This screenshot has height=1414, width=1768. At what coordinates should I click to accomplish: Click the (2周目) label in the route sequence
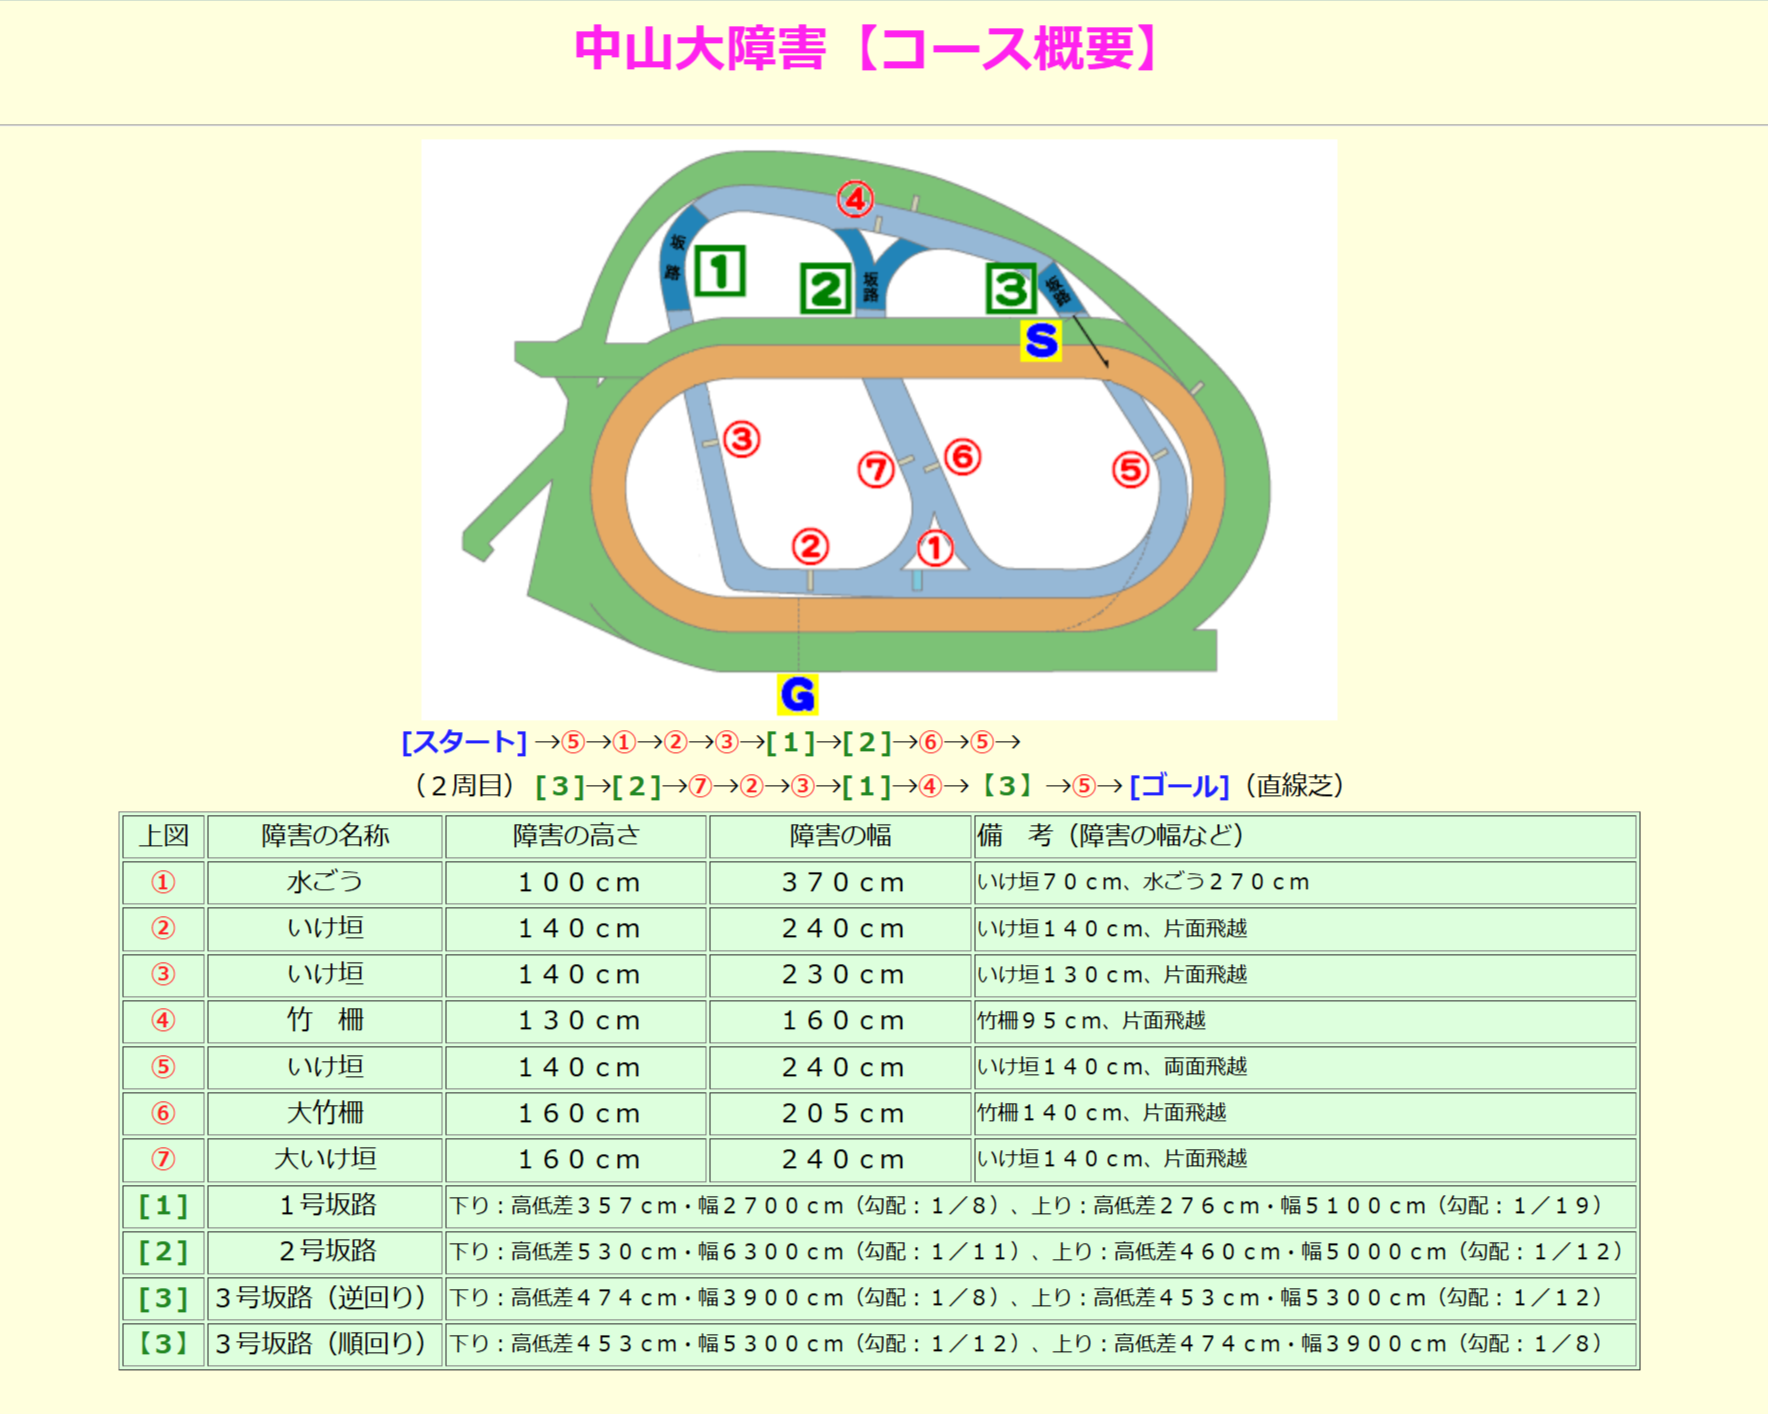(464, 786)
